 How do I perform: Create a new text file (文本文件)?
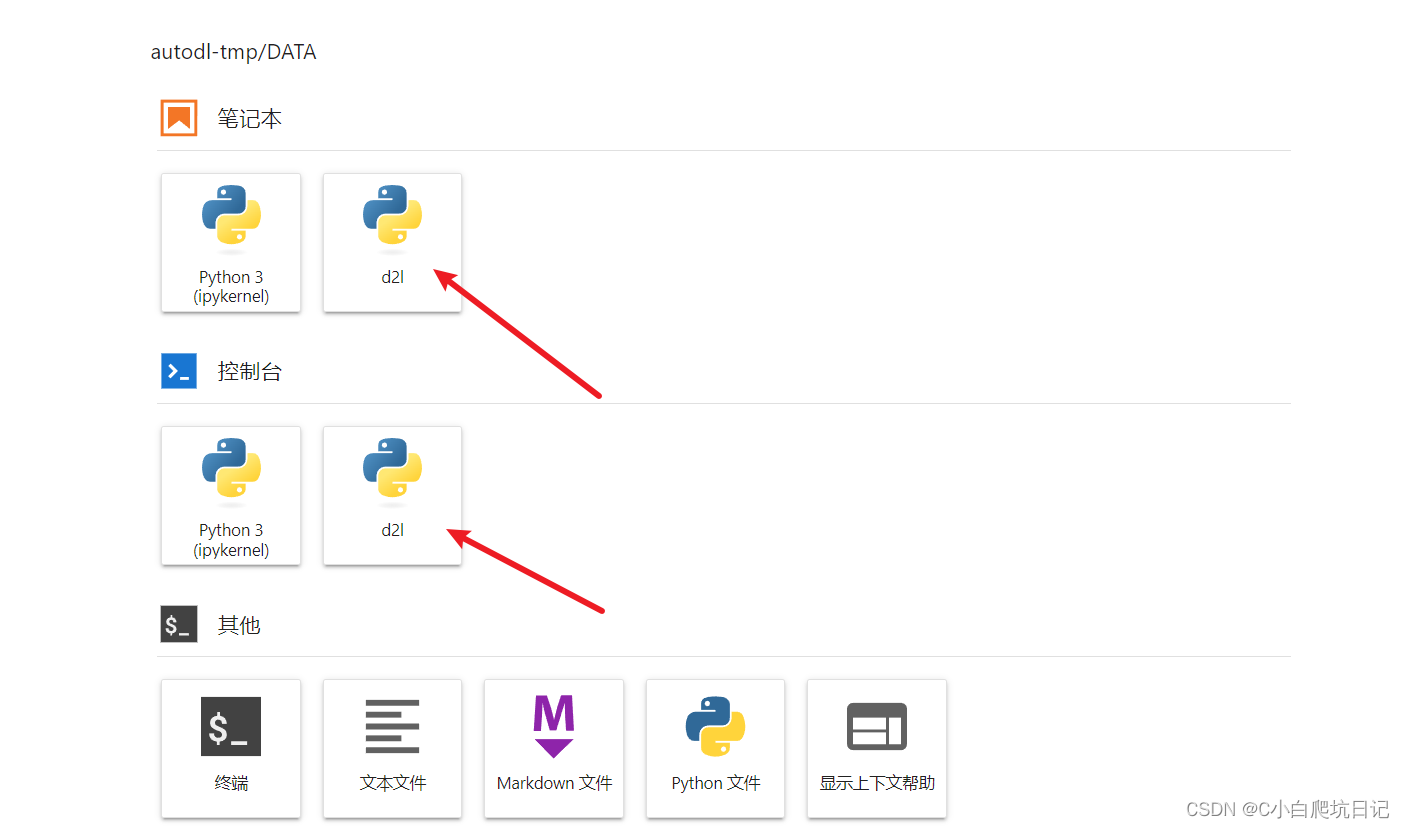[x=392, y=749]
